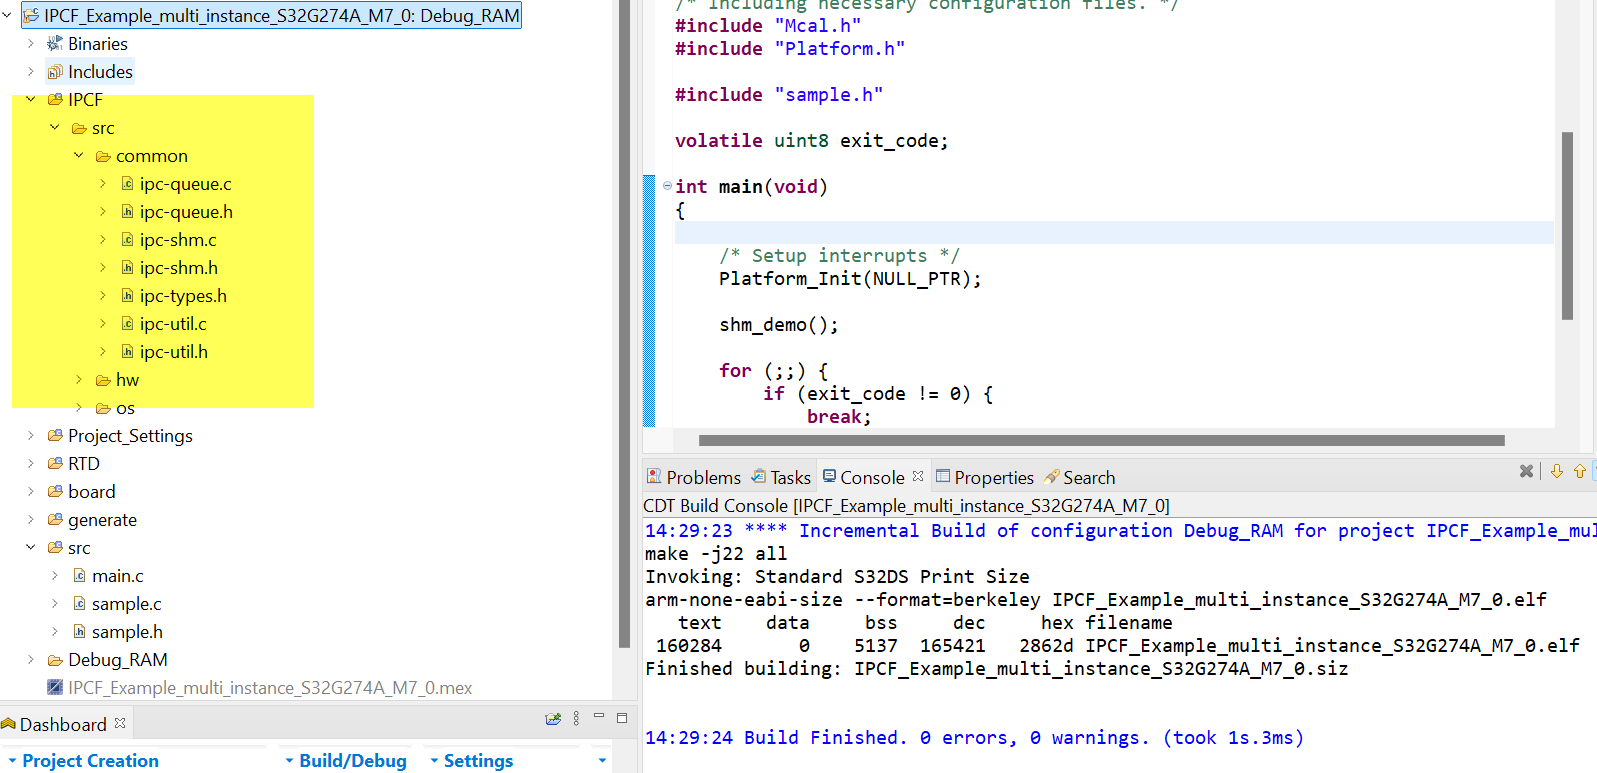Open the Dashboard view menu dots

(x=576, y=718)
